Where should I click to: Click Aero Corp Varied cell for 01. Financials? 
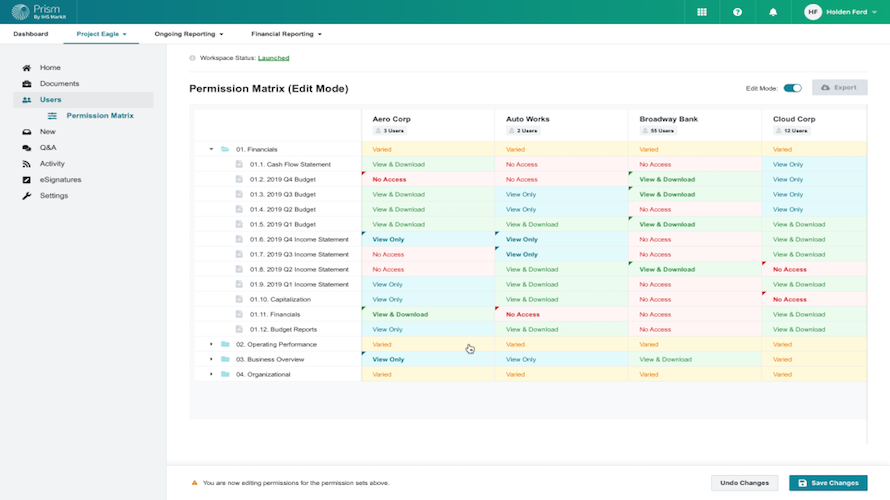pos(428,149)
